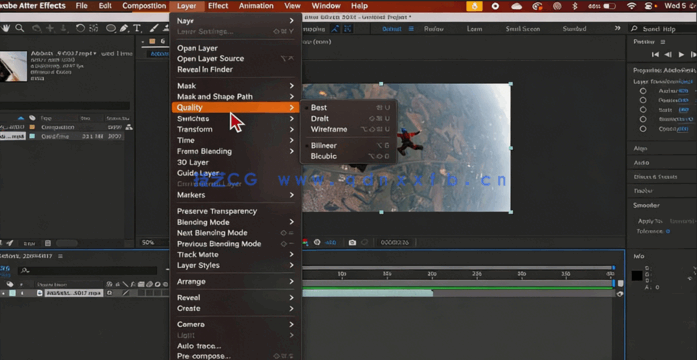Screen dimensions: 697x360
Task: Play the preview in Preview panel
Action: (x=681, y=54)
